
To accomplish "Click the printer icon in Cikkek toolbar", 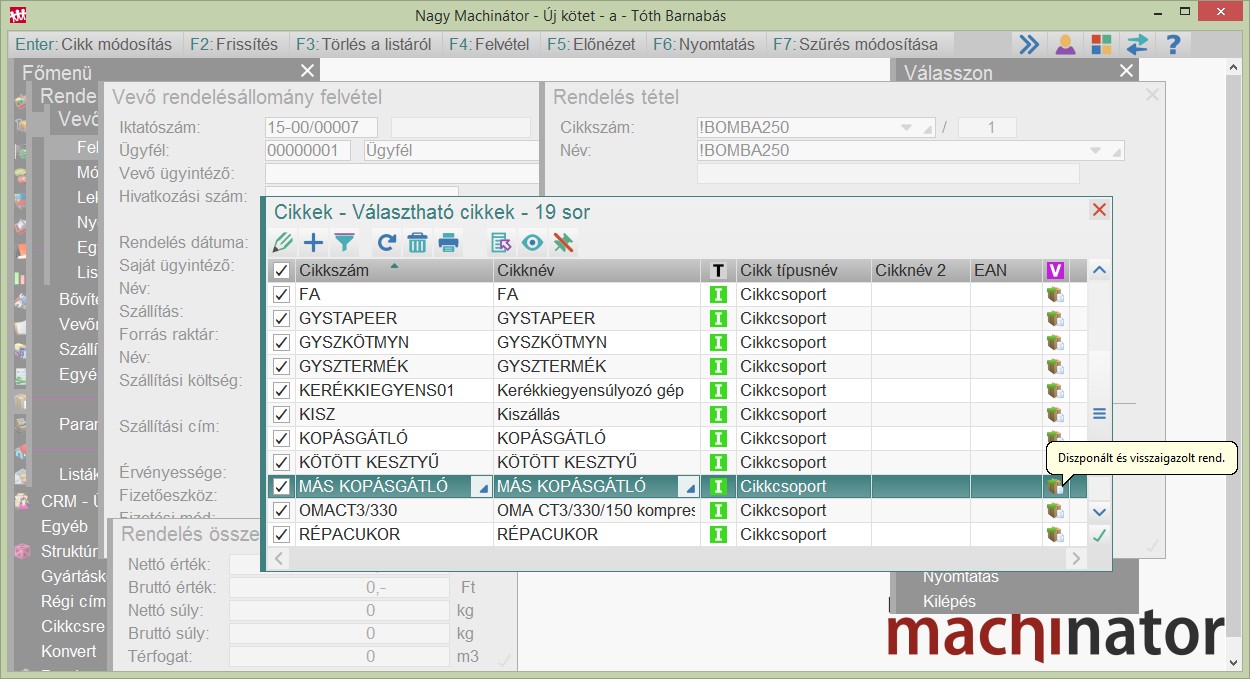I will coord(449,242).
